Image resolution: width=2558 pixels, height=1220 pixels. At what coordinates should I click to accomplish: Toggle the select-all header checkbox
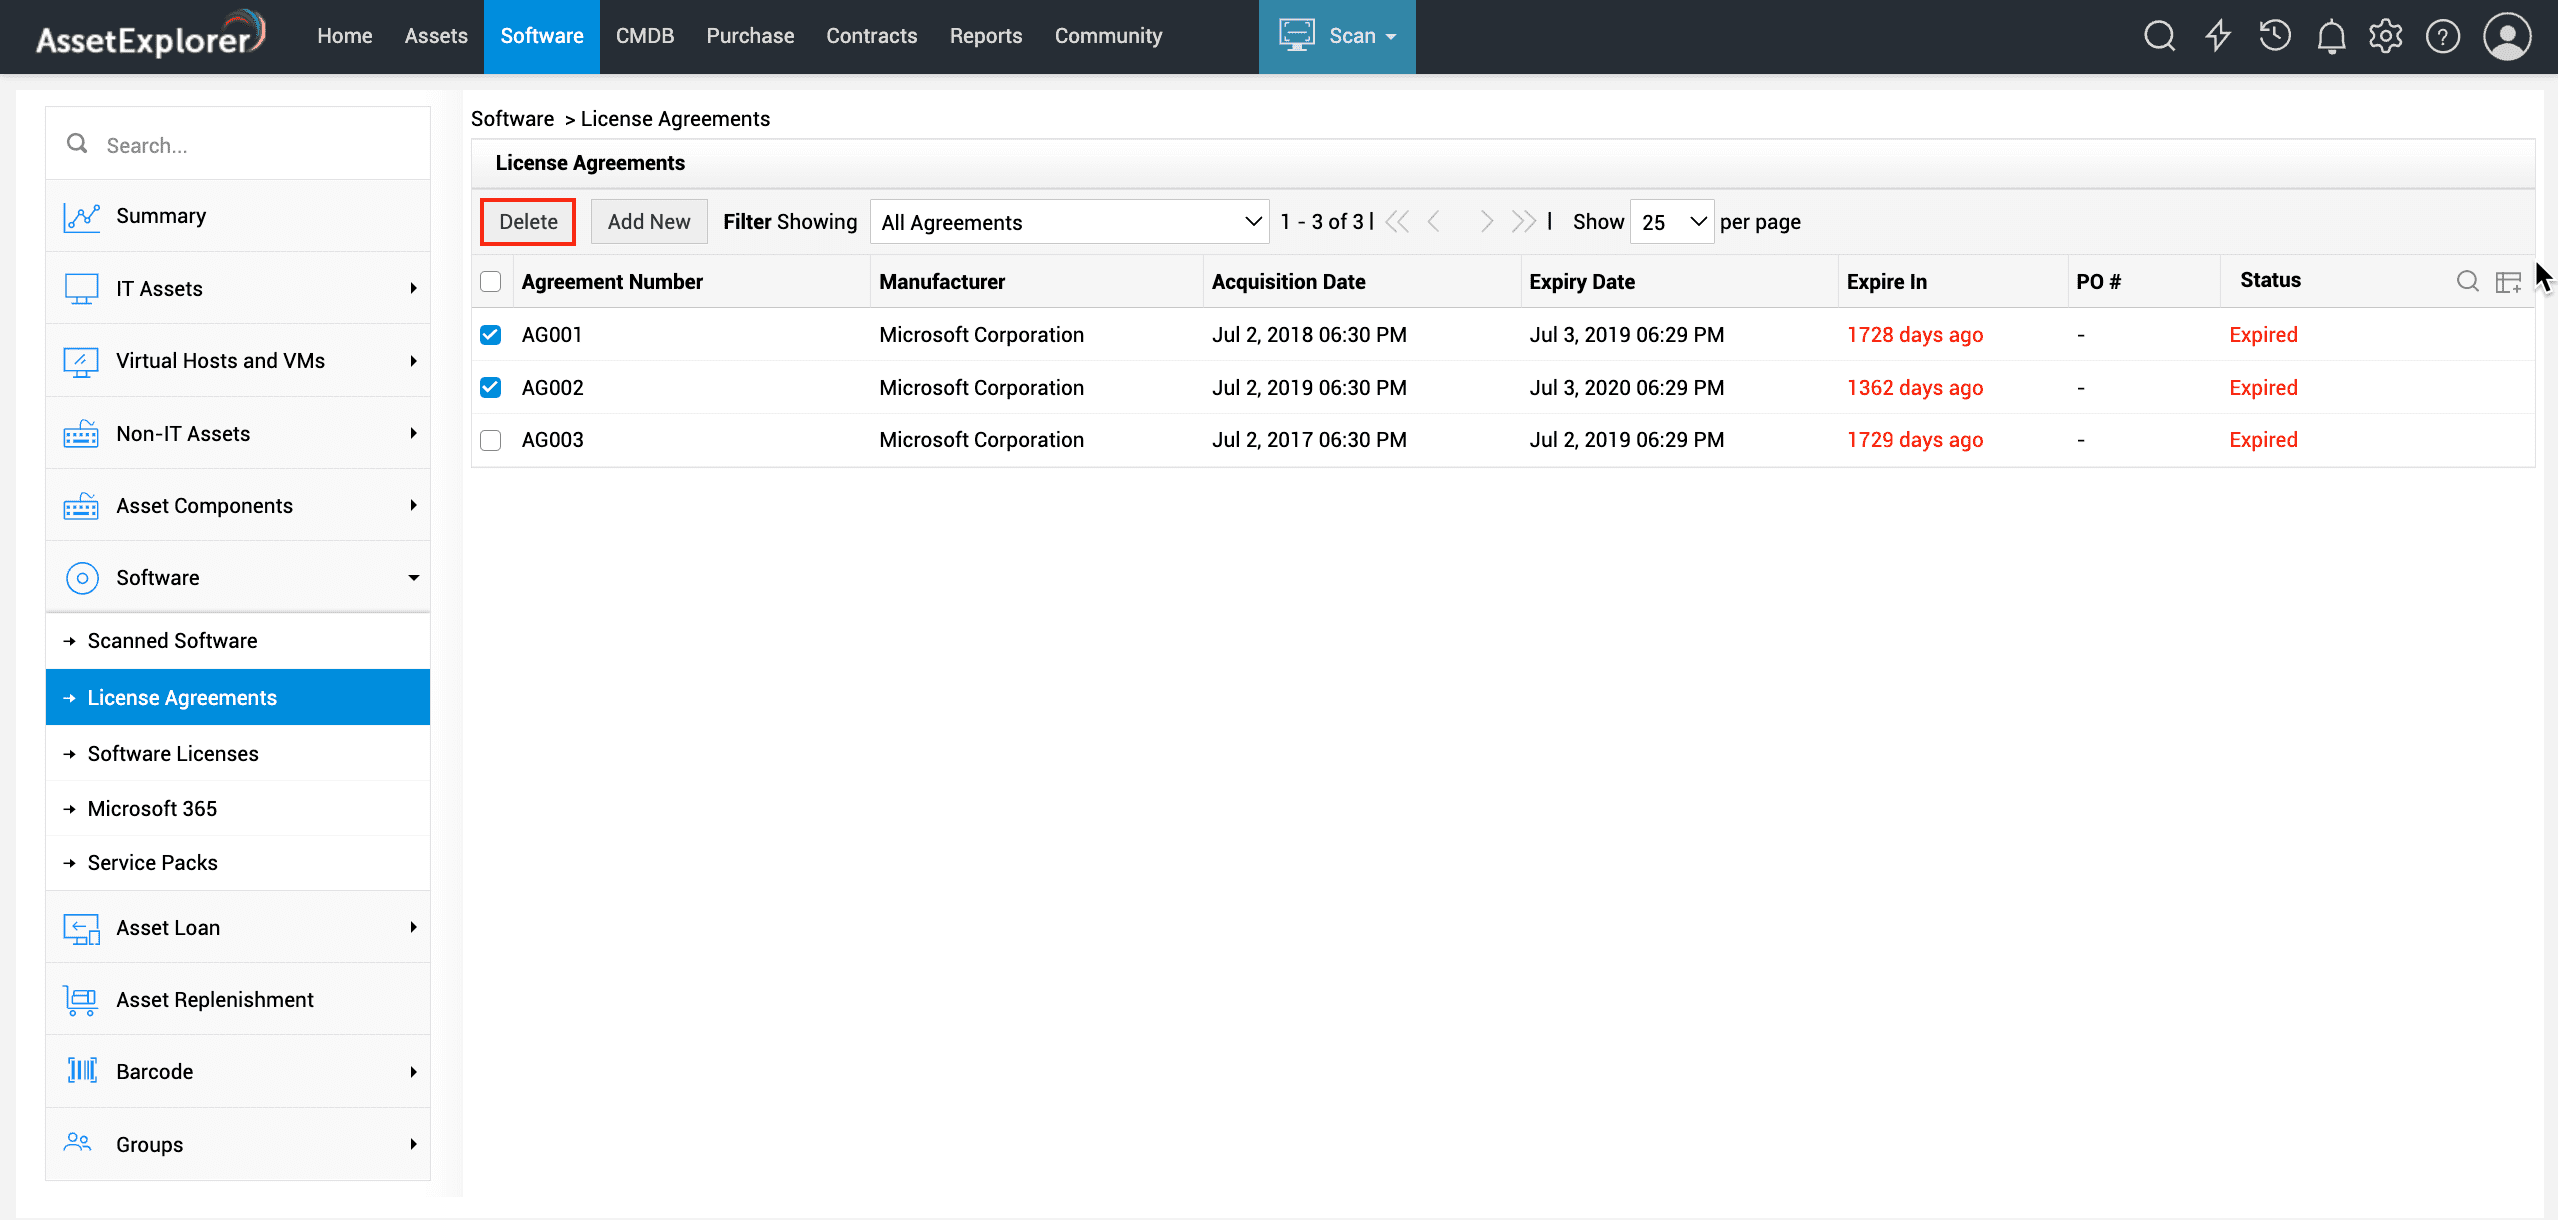tap(490, 282)
